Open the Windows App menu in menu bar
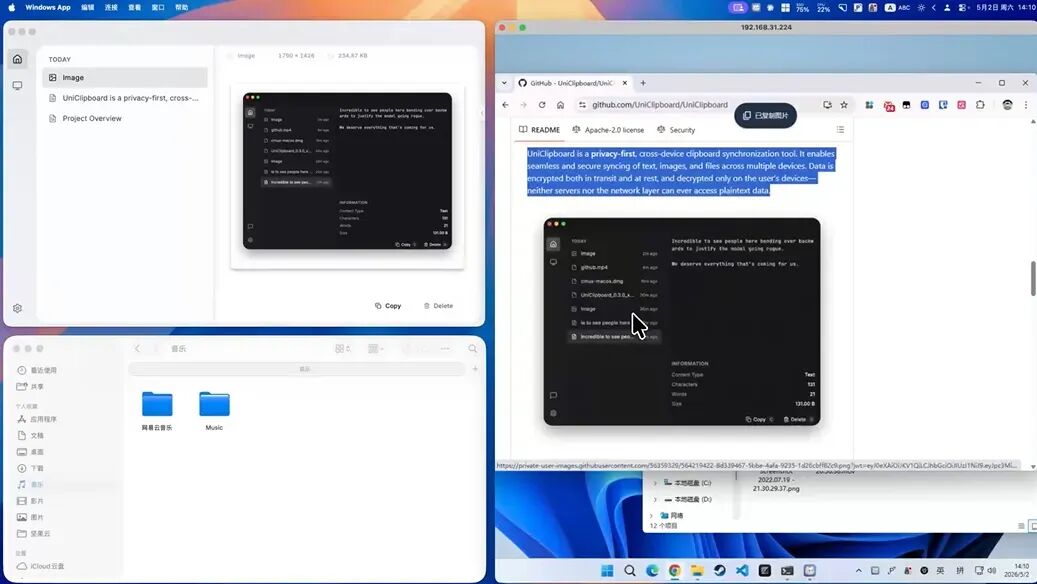 [x=48, y=7]
